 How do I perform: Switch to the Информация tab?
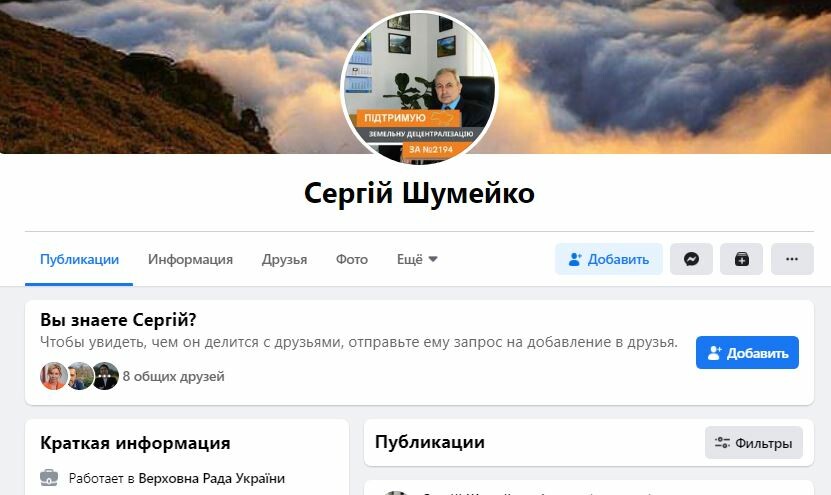coord(190,259)
